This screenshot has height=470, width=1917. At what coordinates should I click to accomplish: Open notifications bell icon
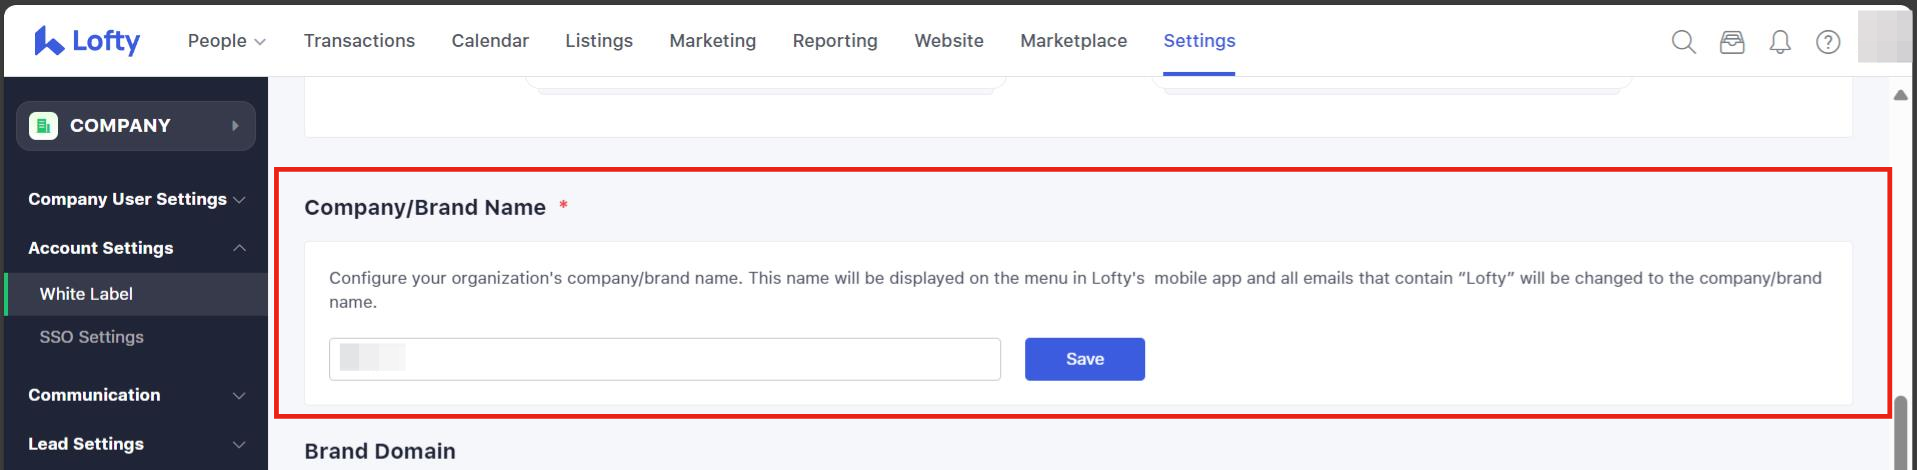[1779, 42]
